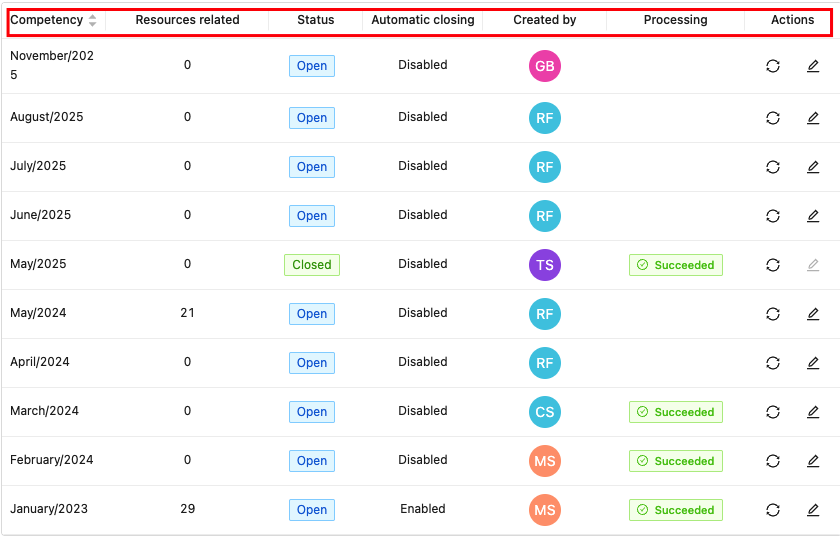Reprocess the April/2024 competency
840x536 pixels.
773,363
